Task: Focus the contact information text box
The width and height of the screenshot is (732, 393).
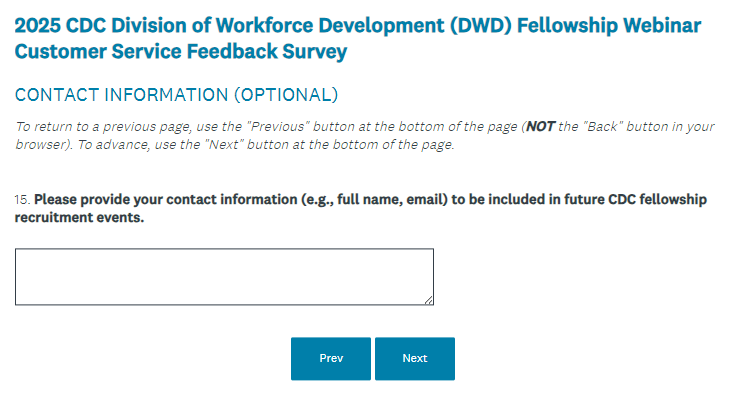Action: 224,277
